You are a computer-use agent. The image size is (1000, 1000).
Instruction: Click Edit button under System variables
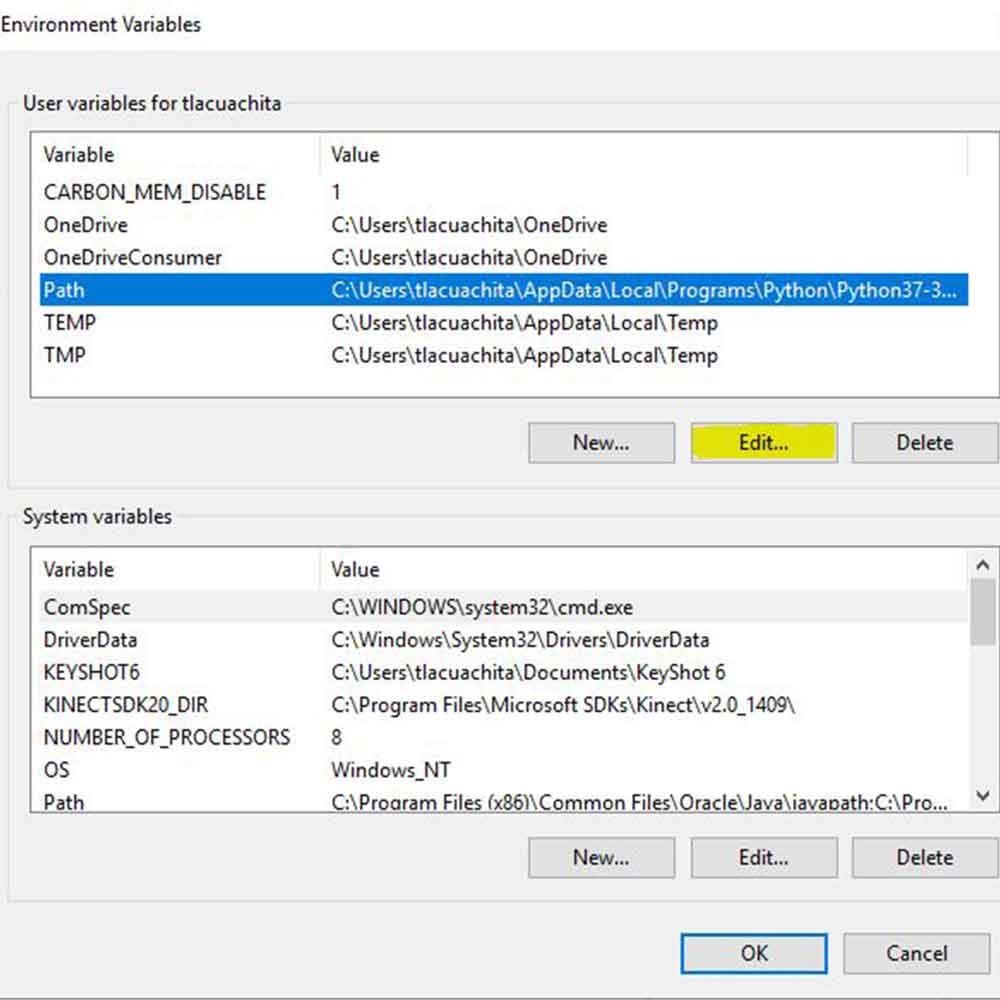[763, 857]
